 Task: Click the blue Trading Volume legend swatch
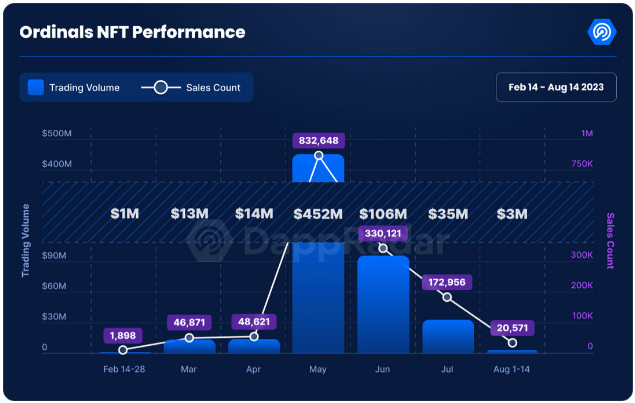(36, 88)
